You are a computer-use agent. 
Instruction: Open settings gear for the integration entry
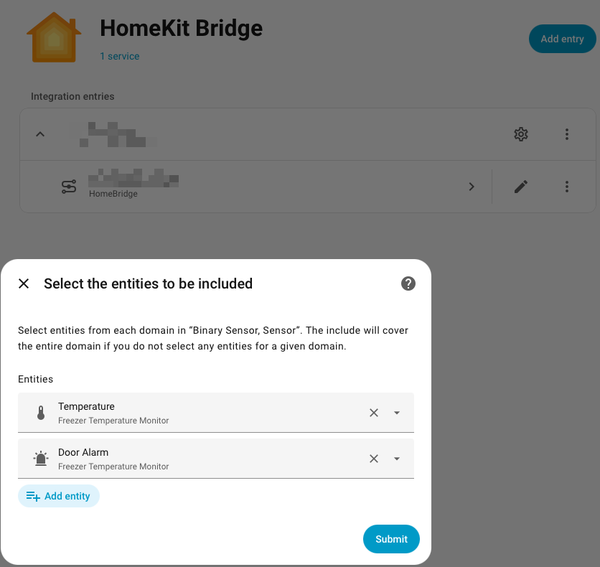pyautogui.click(x=521, y=134)
